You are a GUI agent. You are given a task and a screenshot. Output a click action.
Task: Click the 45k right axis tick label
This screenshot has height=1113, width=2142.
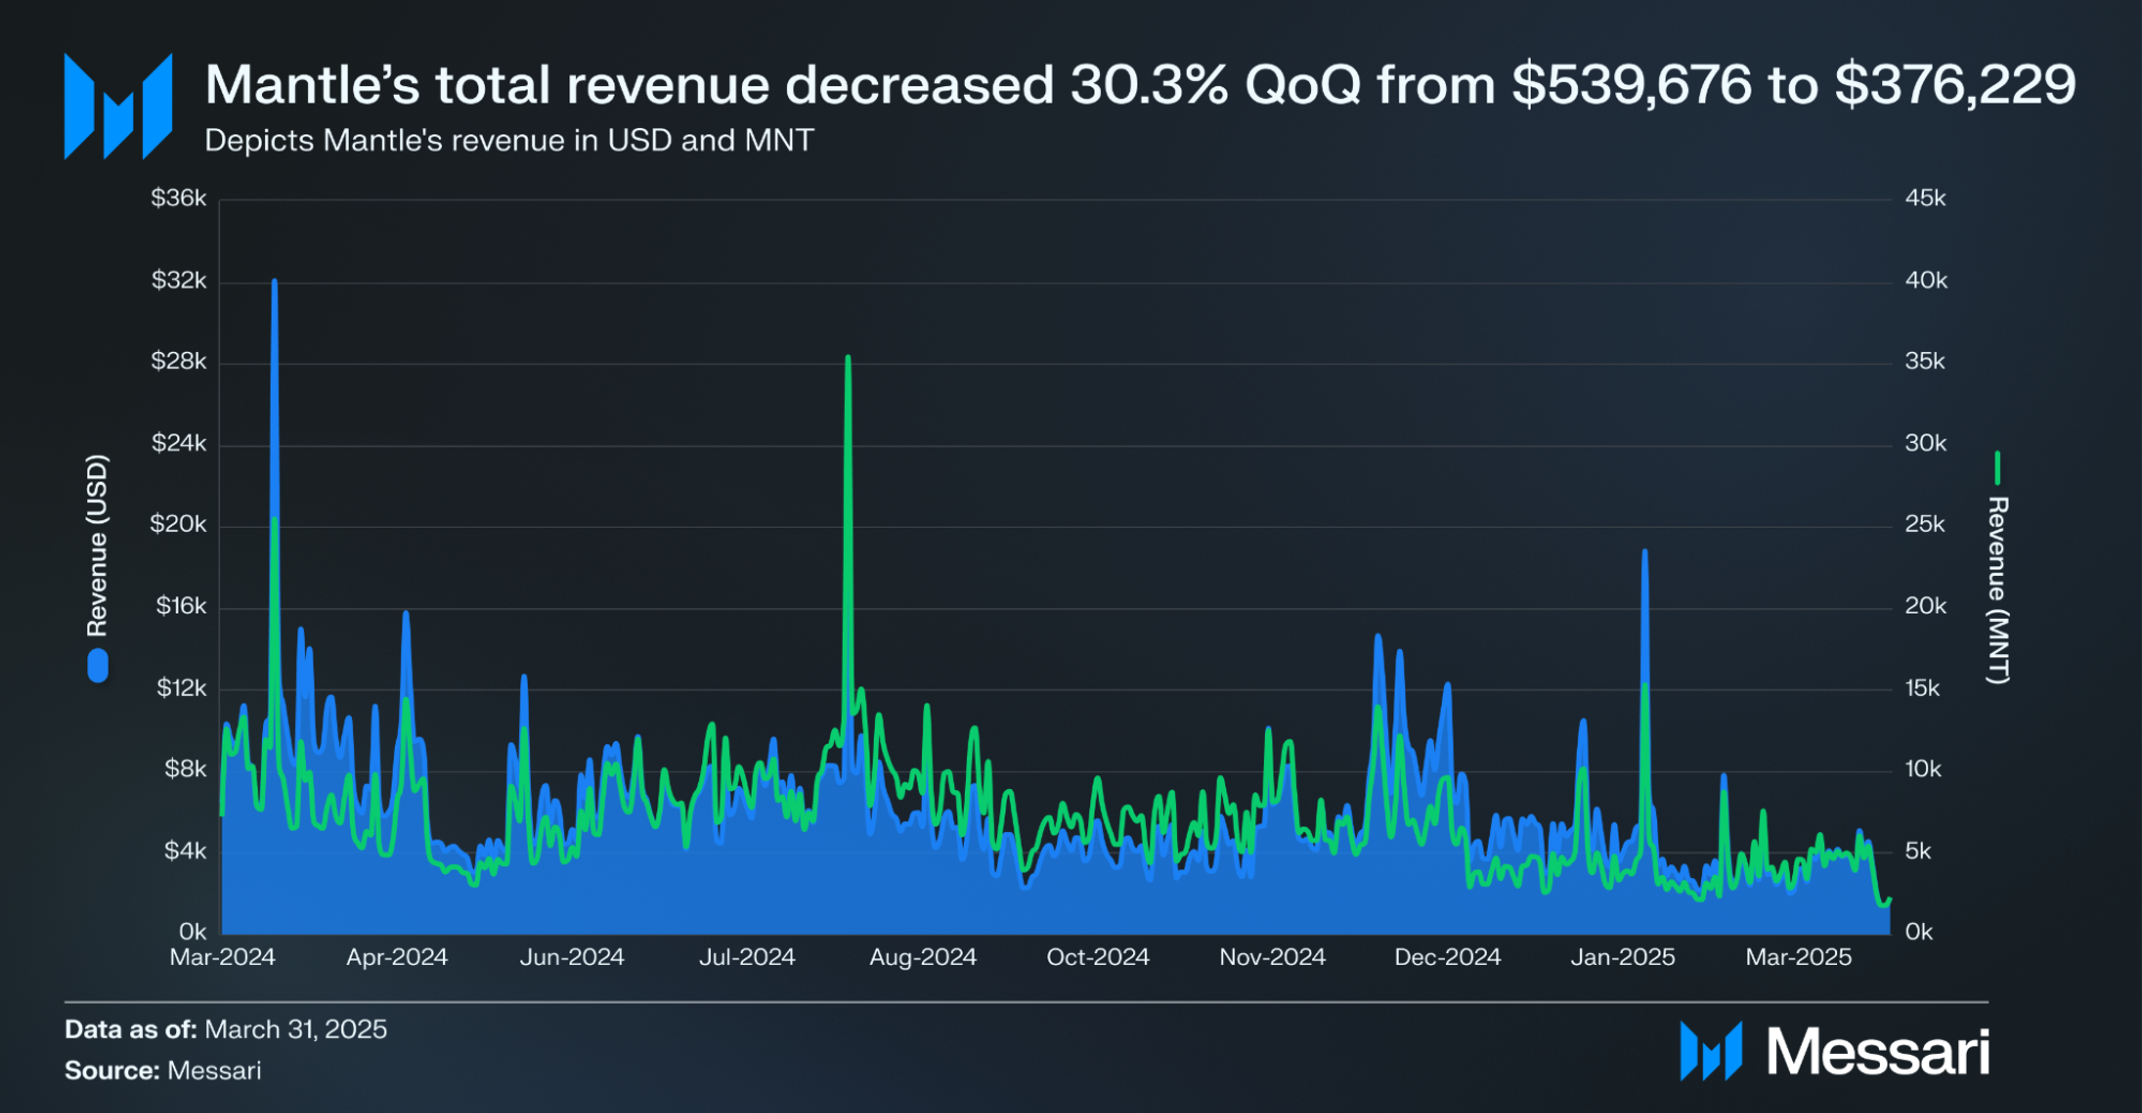point(1926,198)
